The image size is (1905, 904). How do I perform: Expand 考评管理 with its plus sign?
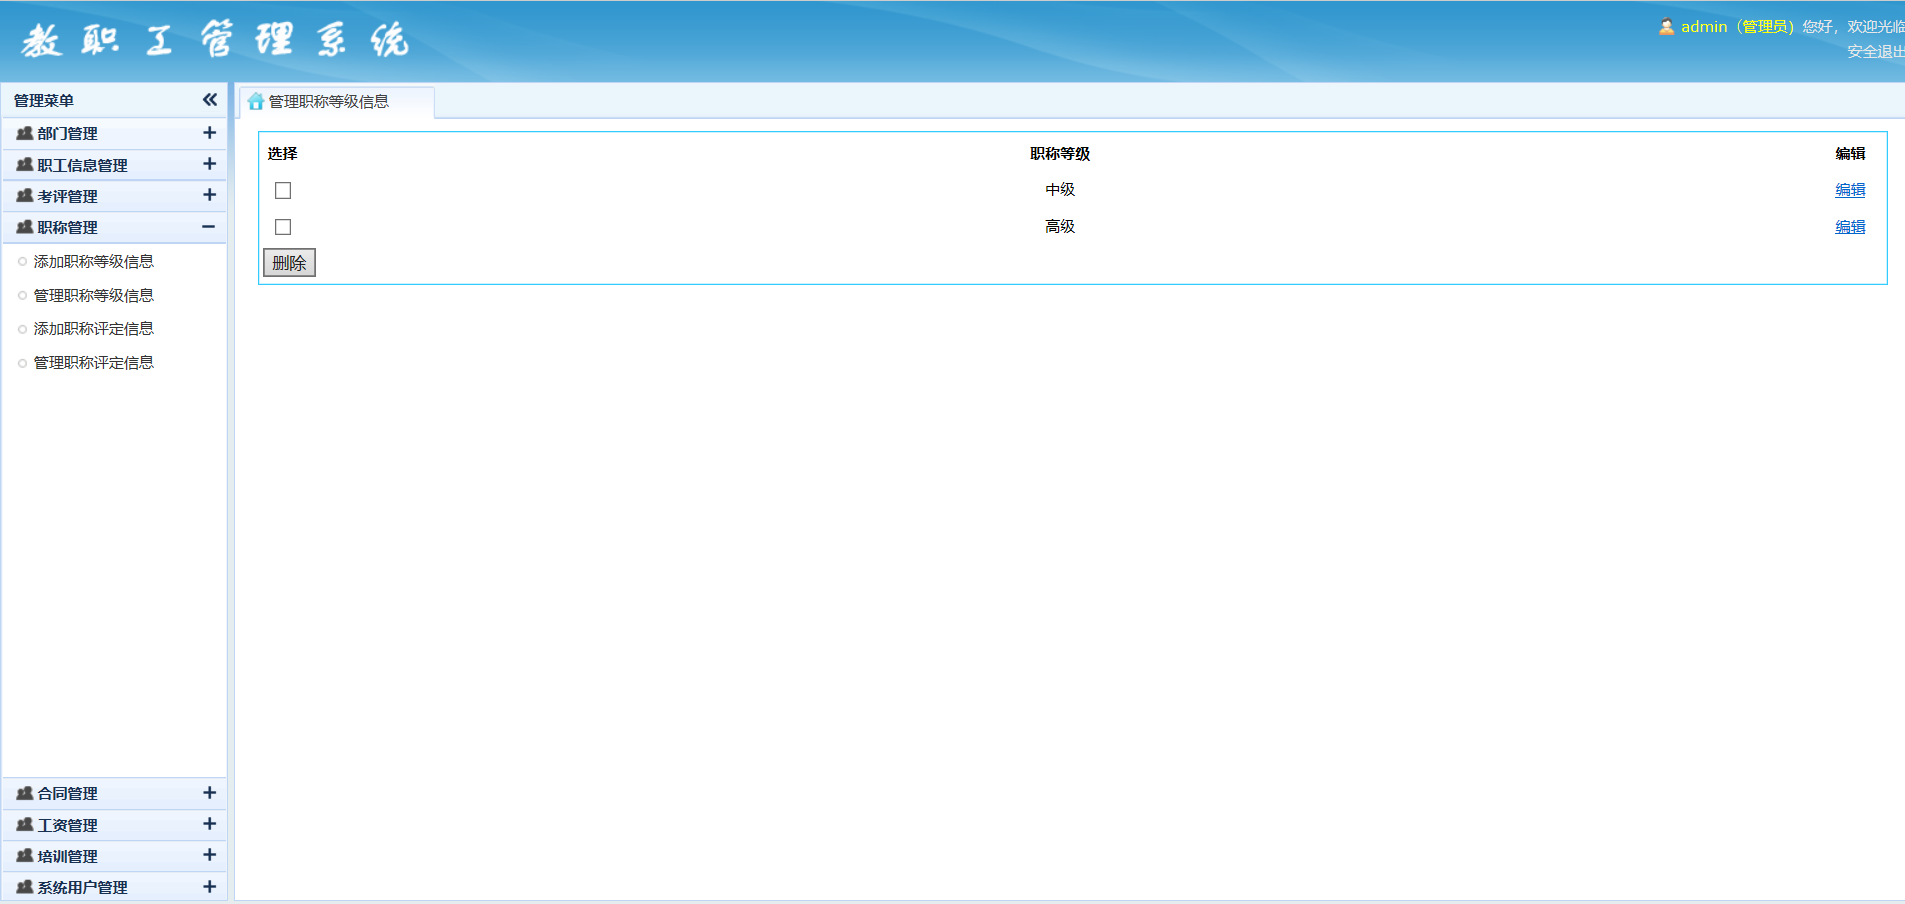(x=209, y=195)
